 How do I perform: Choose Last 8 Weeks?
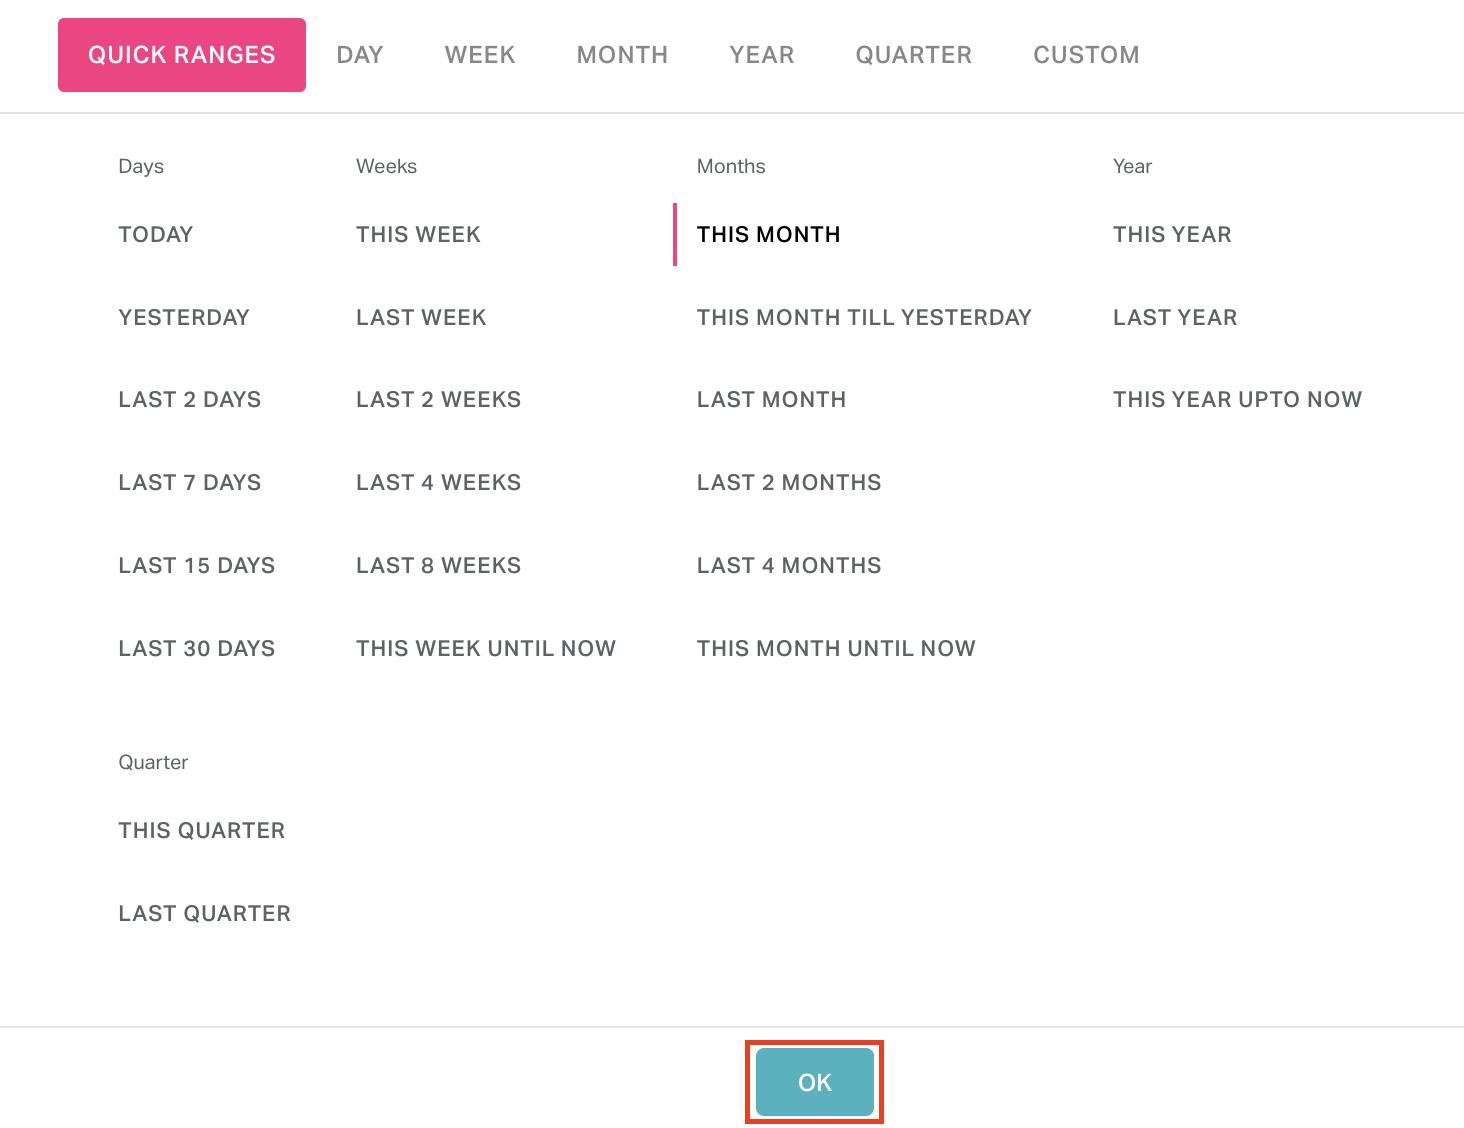coord(439,565)
